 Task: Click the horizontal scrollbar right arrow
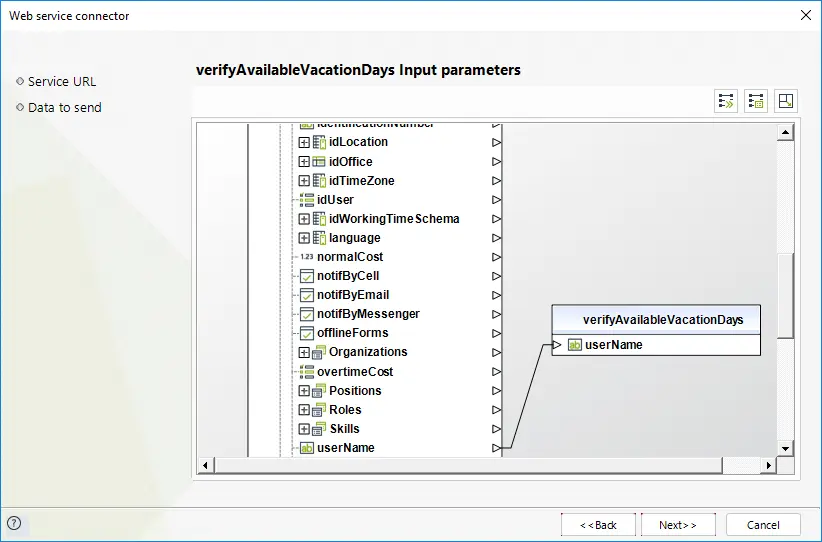768,465
